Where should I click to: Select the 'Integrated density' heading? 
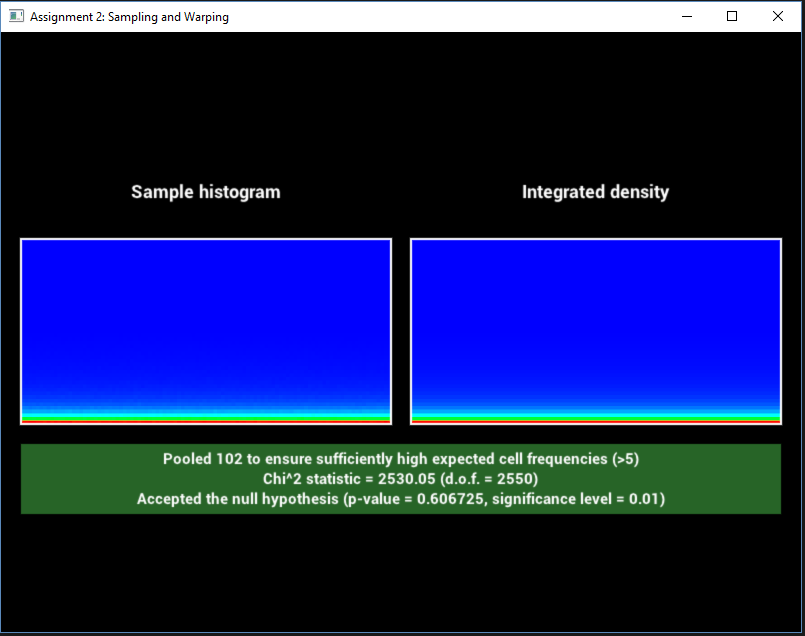click(x=595, y=192)
